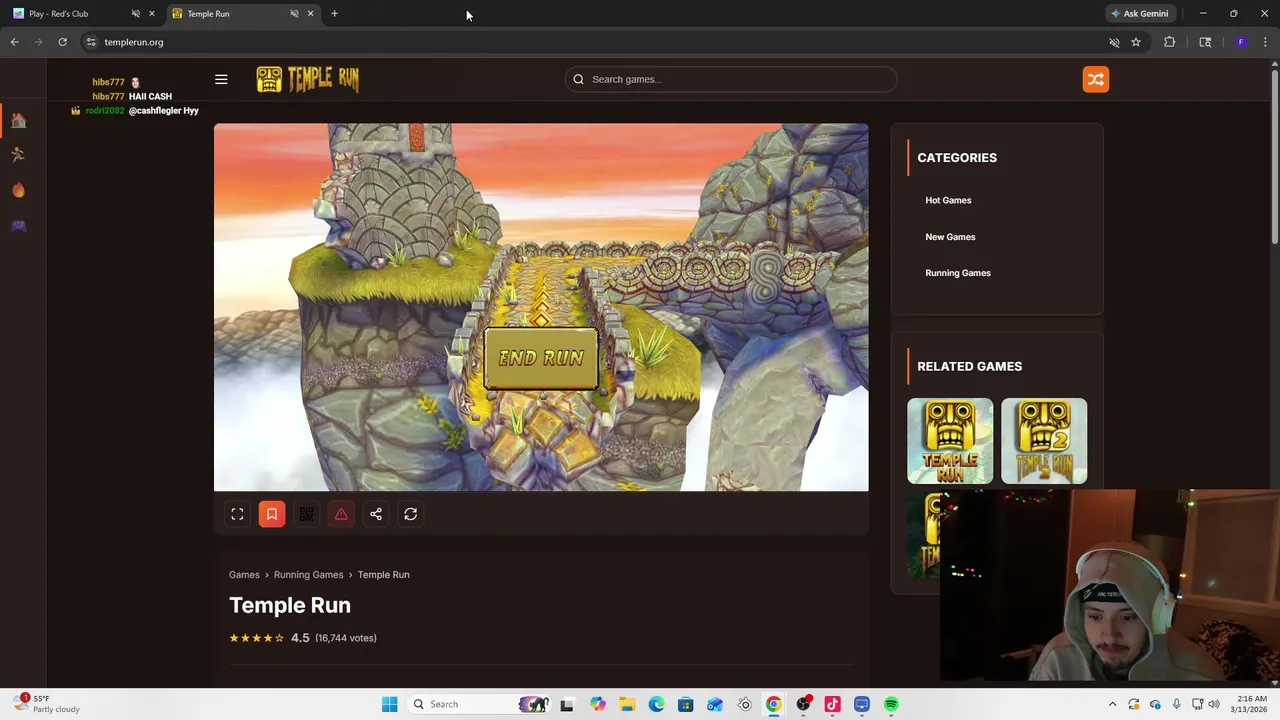Viewport: 1280px width, 720px height.
Task: Report an issue using the red warning icon
Action: (x=341, y=514)
